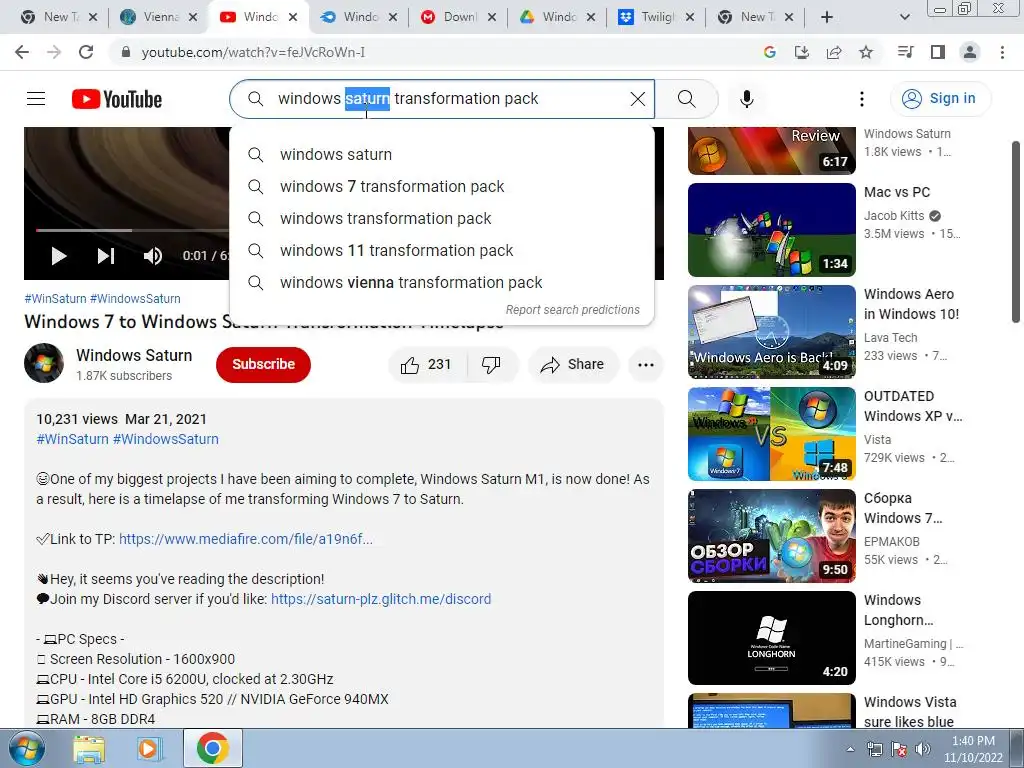The height and width of the screenshot is (768, 1024).
Task: Open the saturn-plz.glitch.me discord link
Action: (x=381, y=599)
